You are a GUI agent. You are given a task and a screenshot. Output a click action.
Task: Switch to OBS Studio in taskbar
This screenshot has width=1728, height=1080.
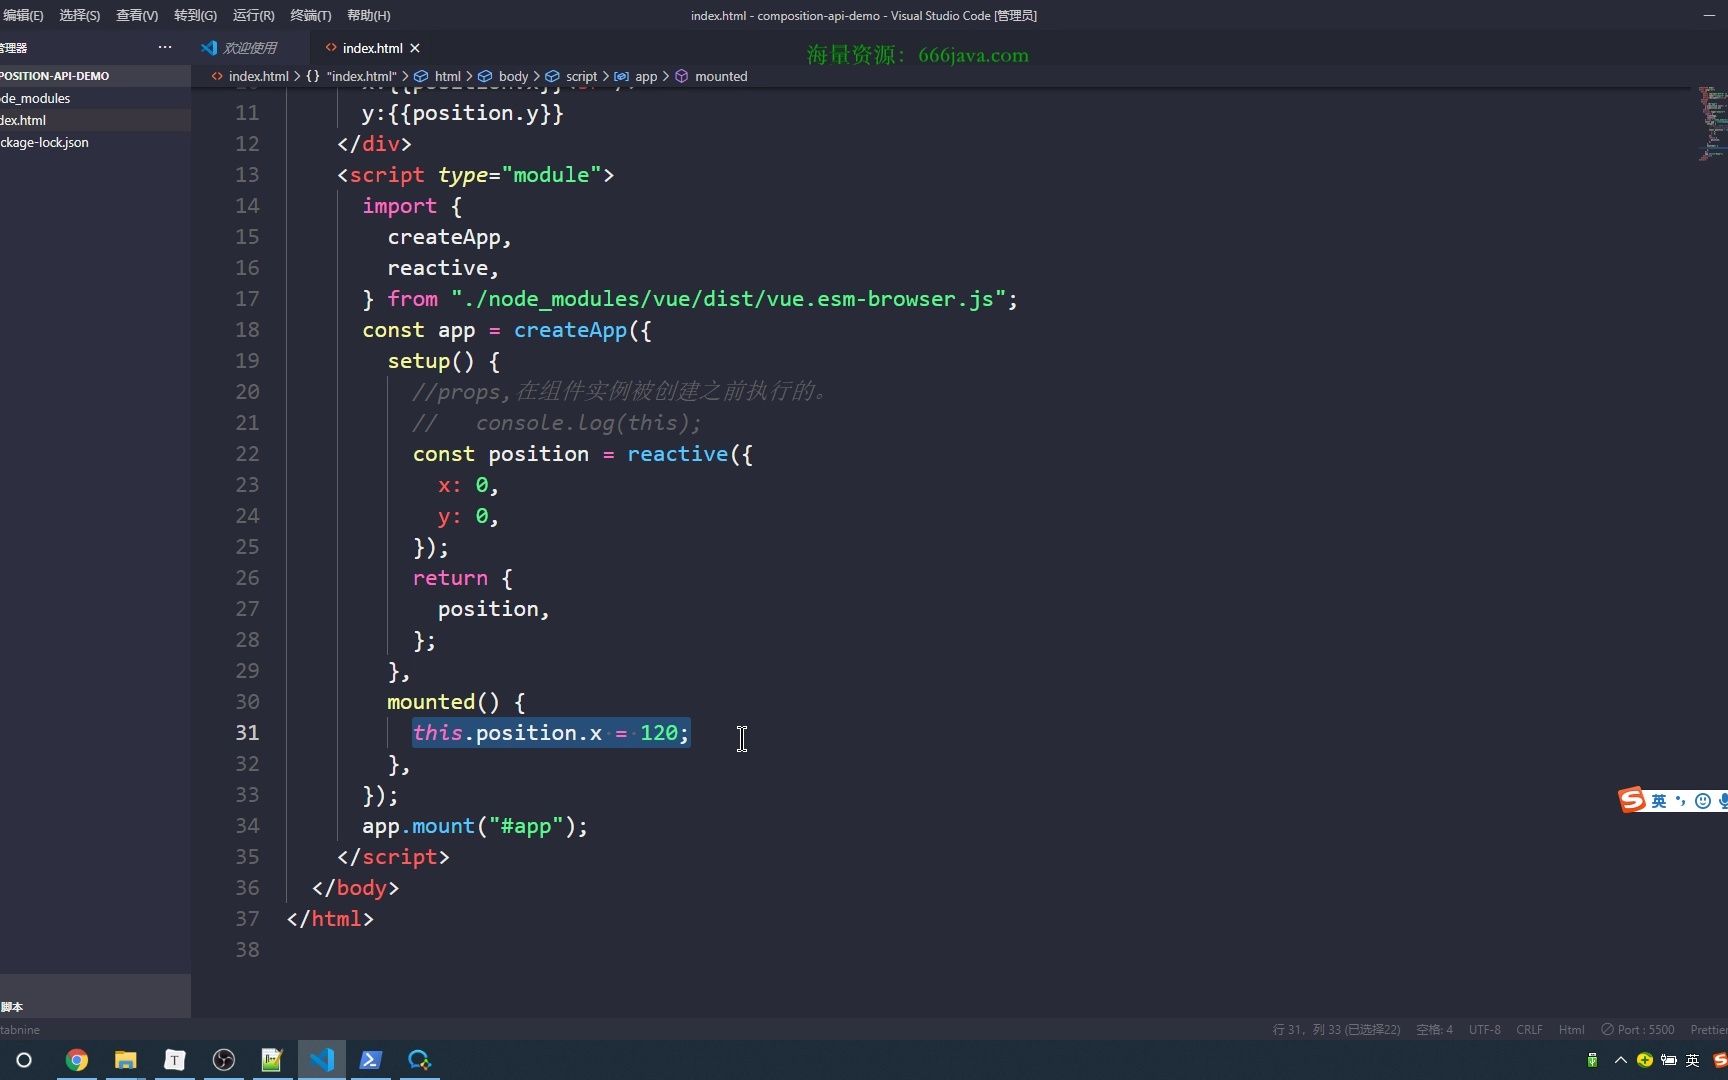tap(224, 1060)
